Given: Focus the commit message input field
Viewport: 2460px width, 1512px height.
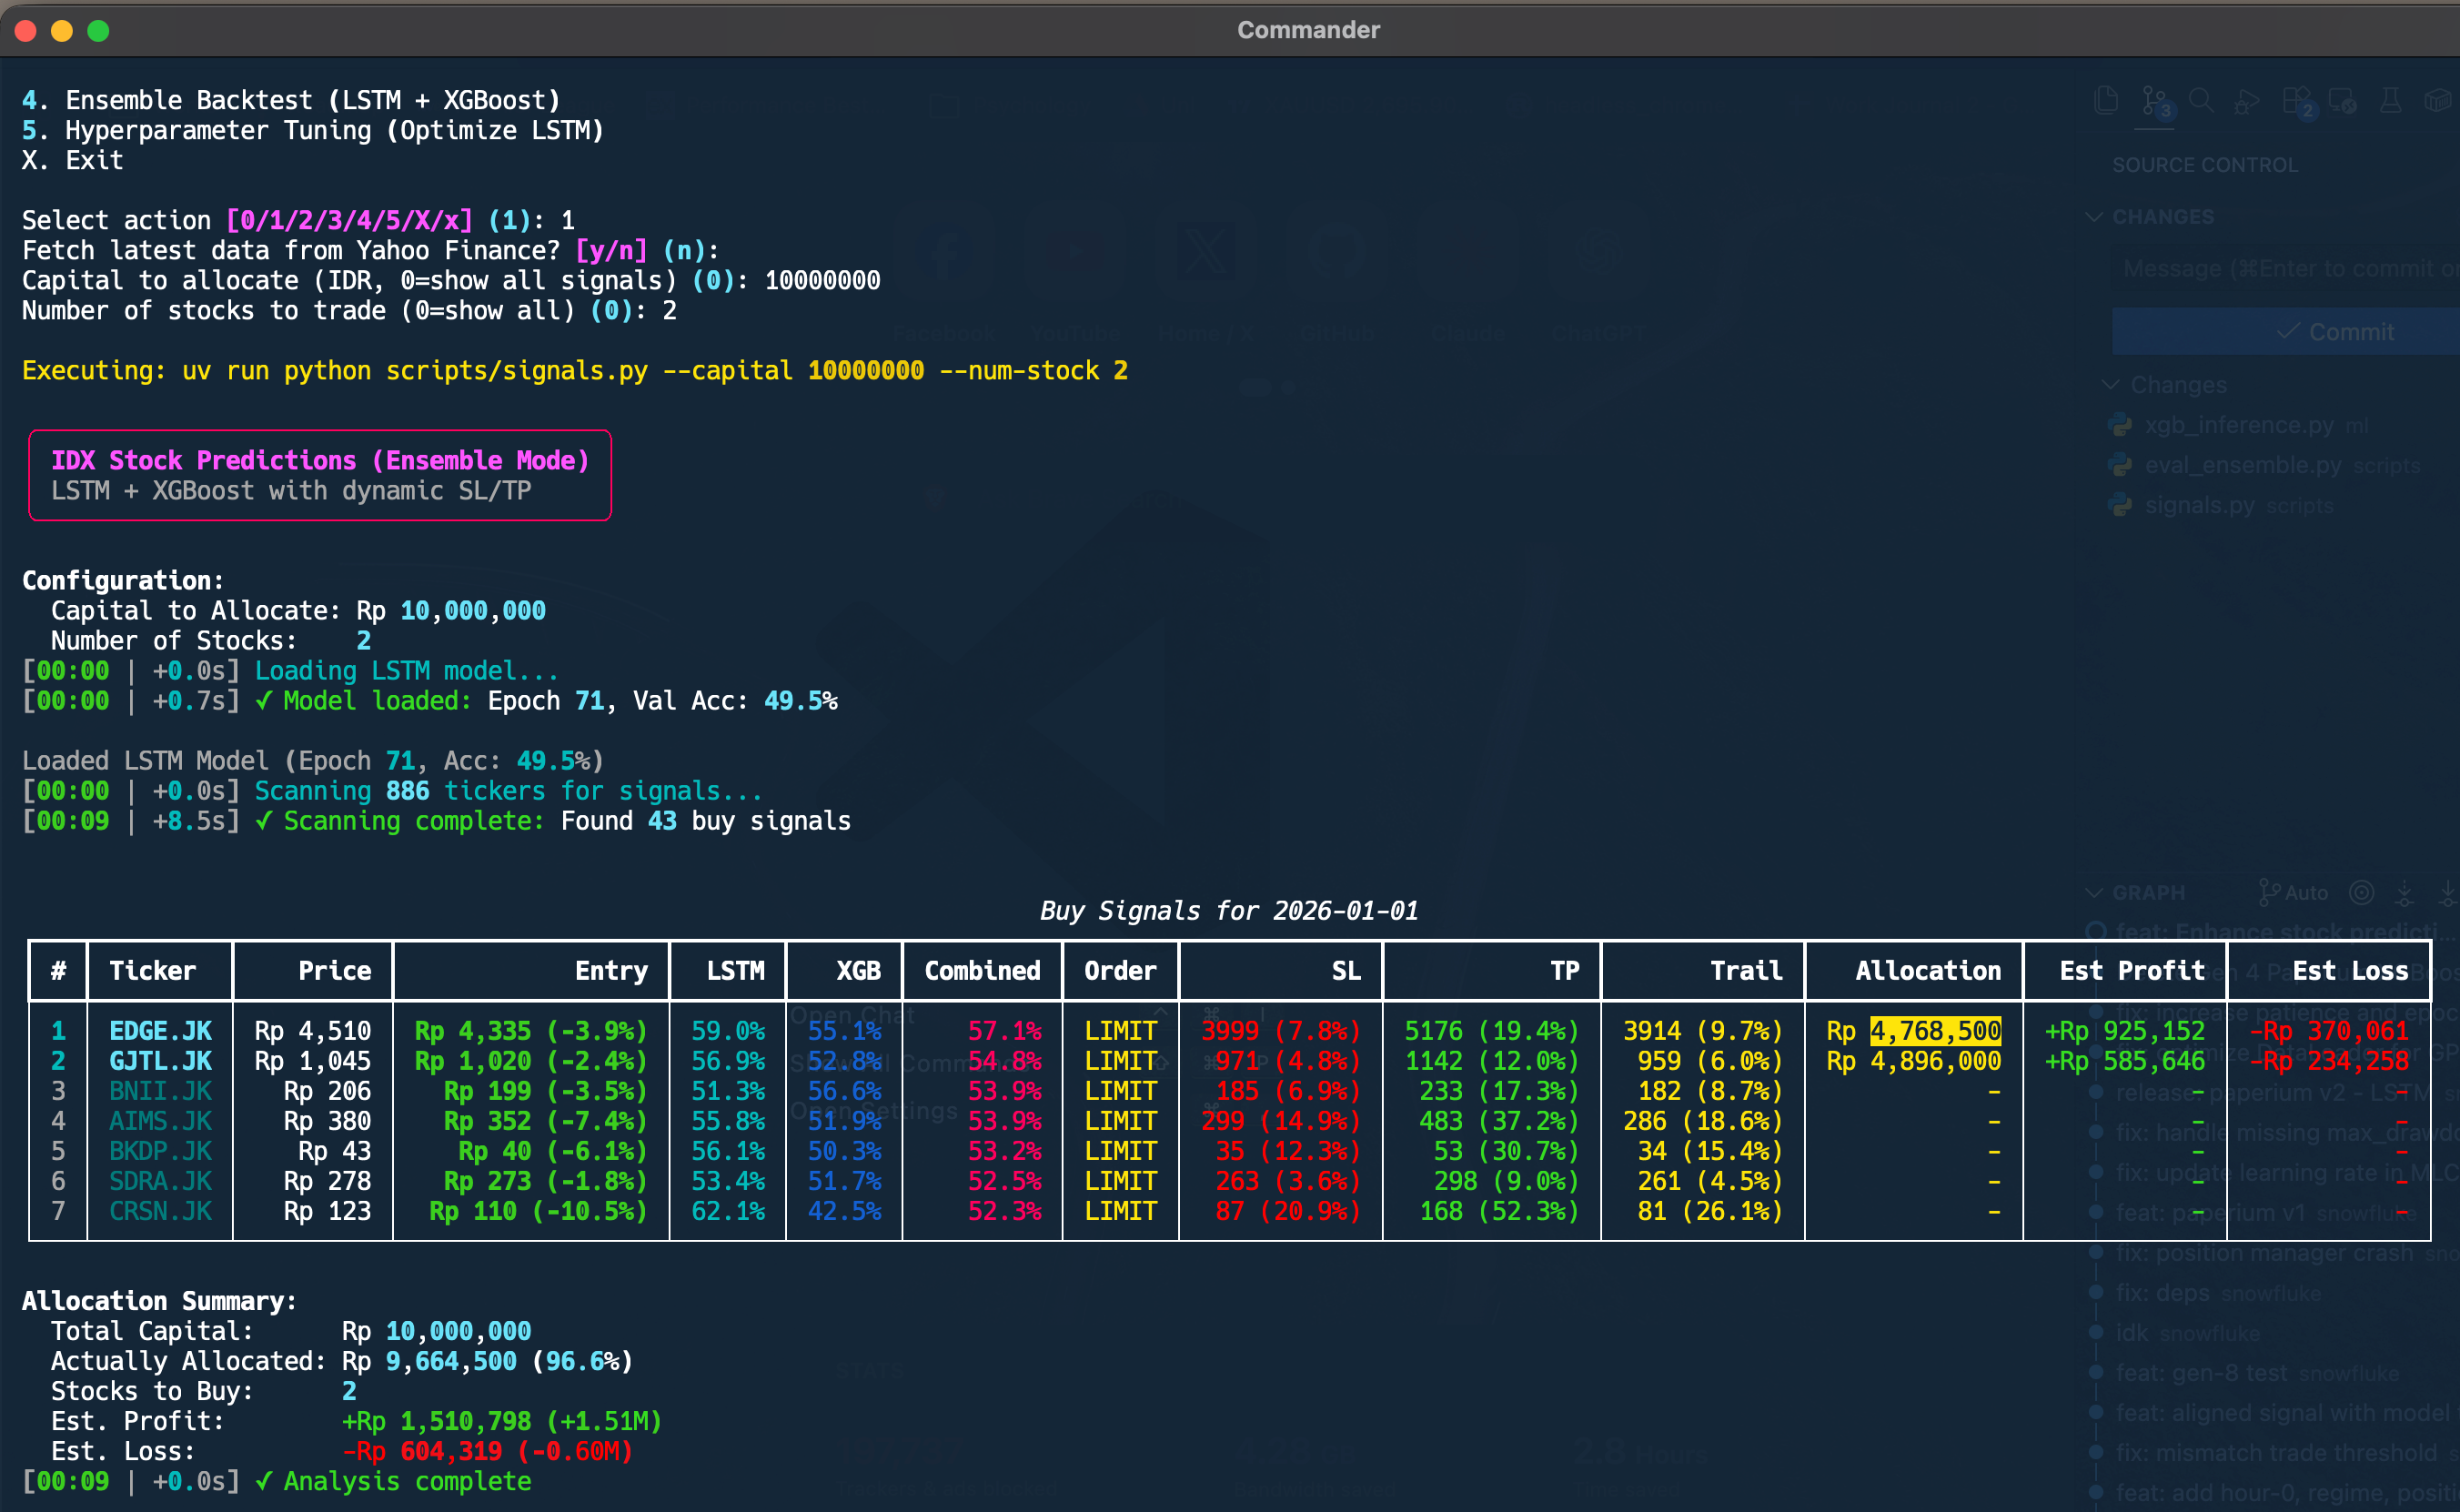Looking at the screenshot, I should coord(2286,268).
